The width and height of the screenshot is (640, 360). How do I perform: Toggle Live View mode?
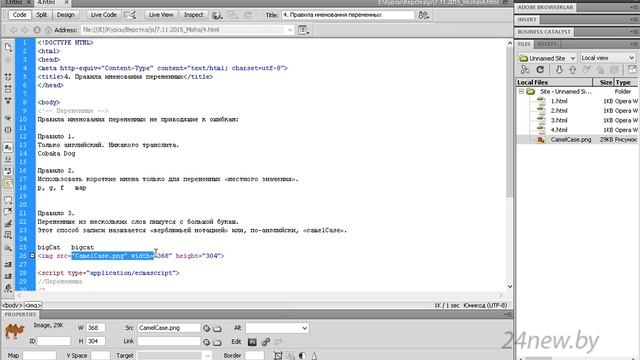(x=161, y=15)
